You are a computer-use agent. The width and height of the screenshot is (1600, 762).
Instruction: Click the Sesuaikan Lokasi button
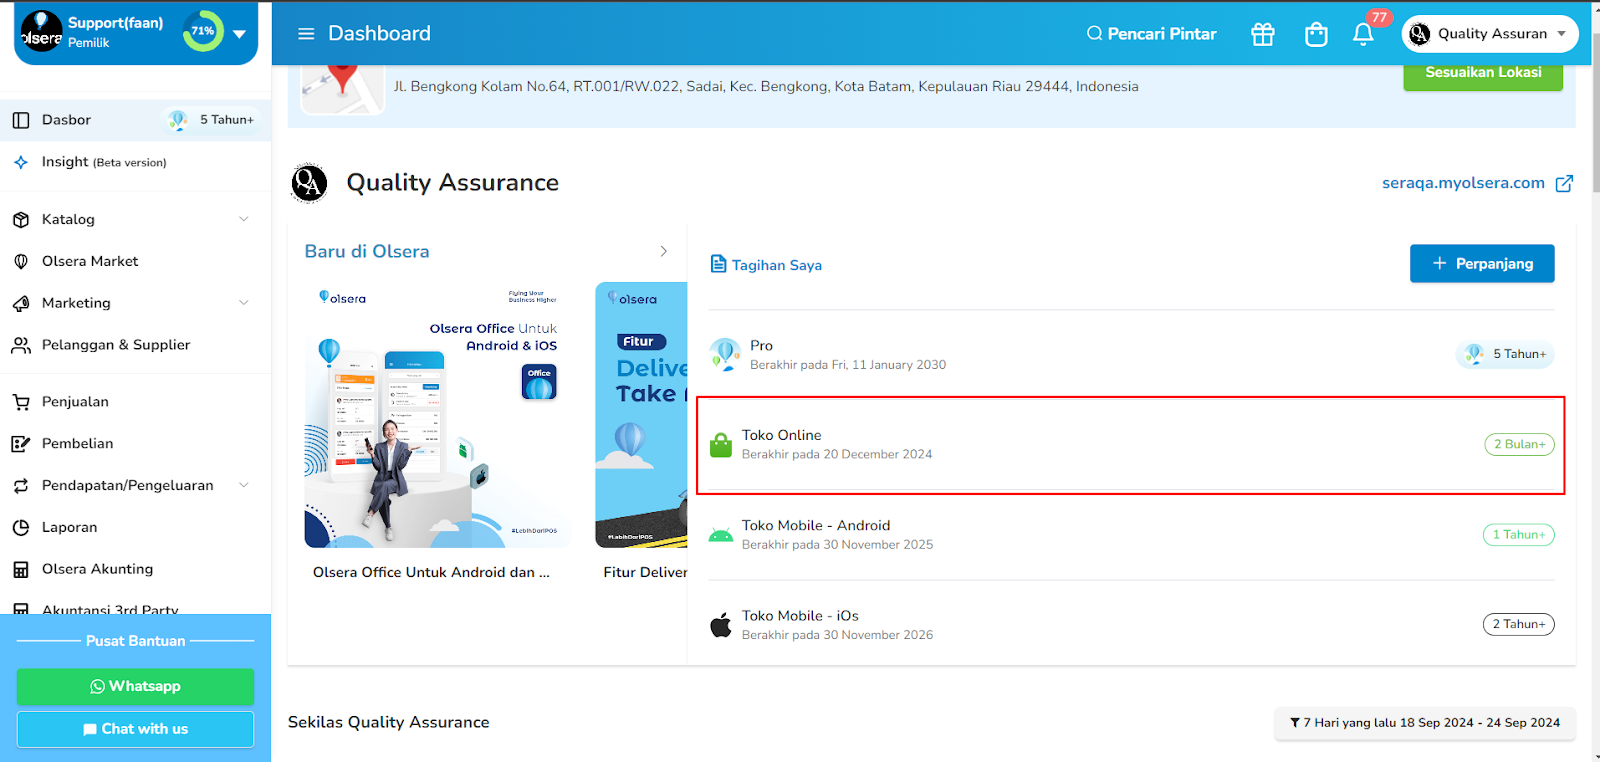[x=1483, y=76]
